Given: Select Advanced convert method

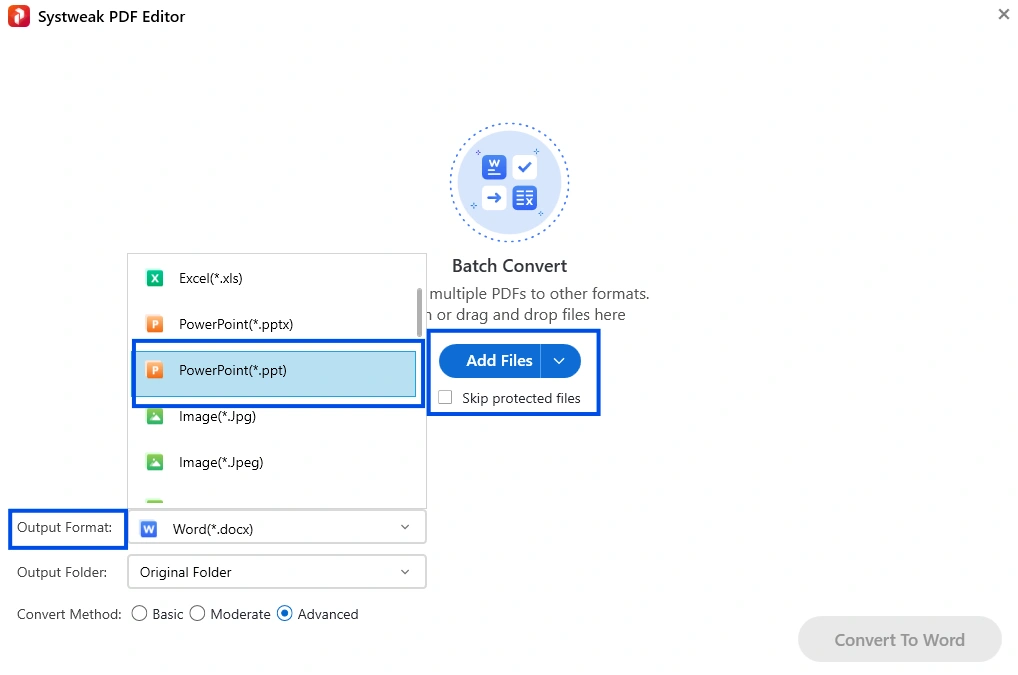Looking at the screenshot, I should (x=284, y=613).
